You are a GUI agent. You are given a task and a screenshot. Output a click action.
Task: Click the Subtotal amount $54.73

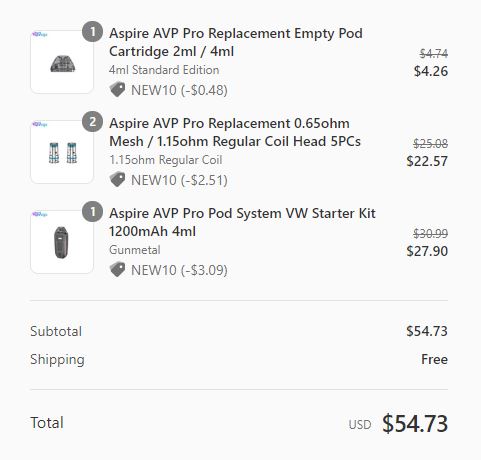427,331
